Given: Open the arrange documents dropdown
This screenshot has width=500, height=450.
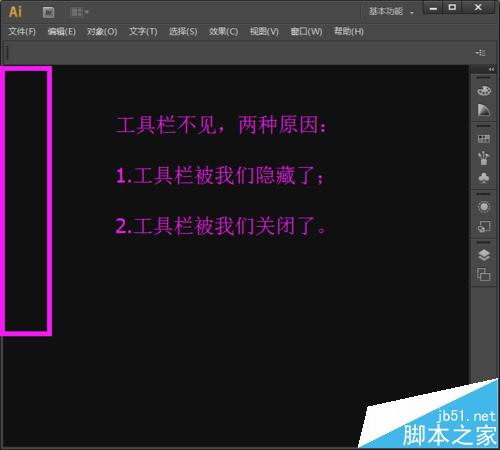Looking at the screenshot, I should point(79,12).
